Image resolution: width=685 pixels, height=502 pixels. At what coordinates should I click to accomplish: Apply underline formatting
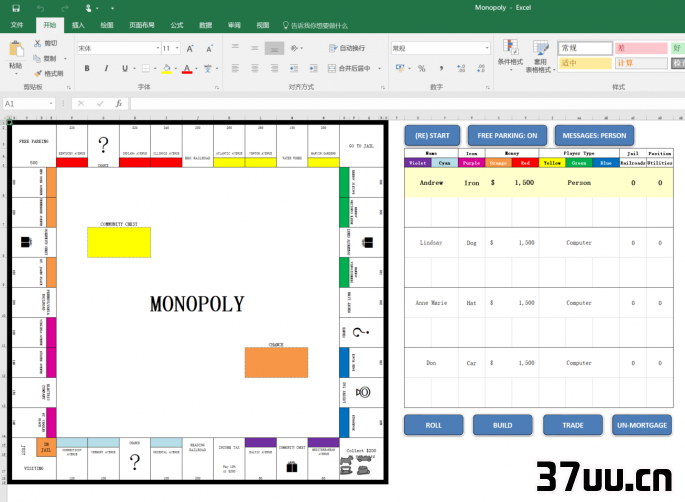pos(125,68)
